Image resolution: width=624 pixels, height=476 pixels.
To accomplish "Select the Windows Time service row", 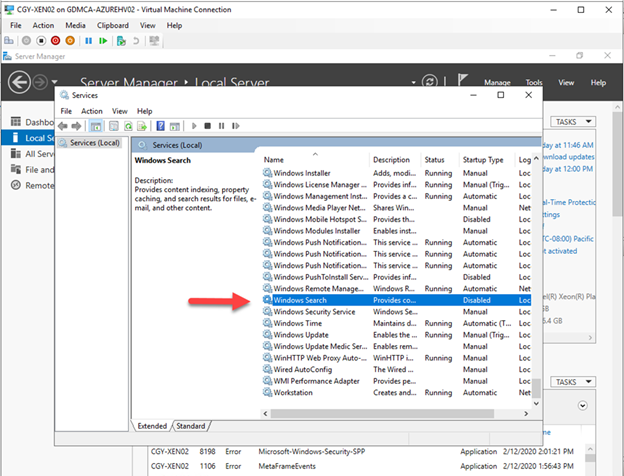I will tap(396, 323).
